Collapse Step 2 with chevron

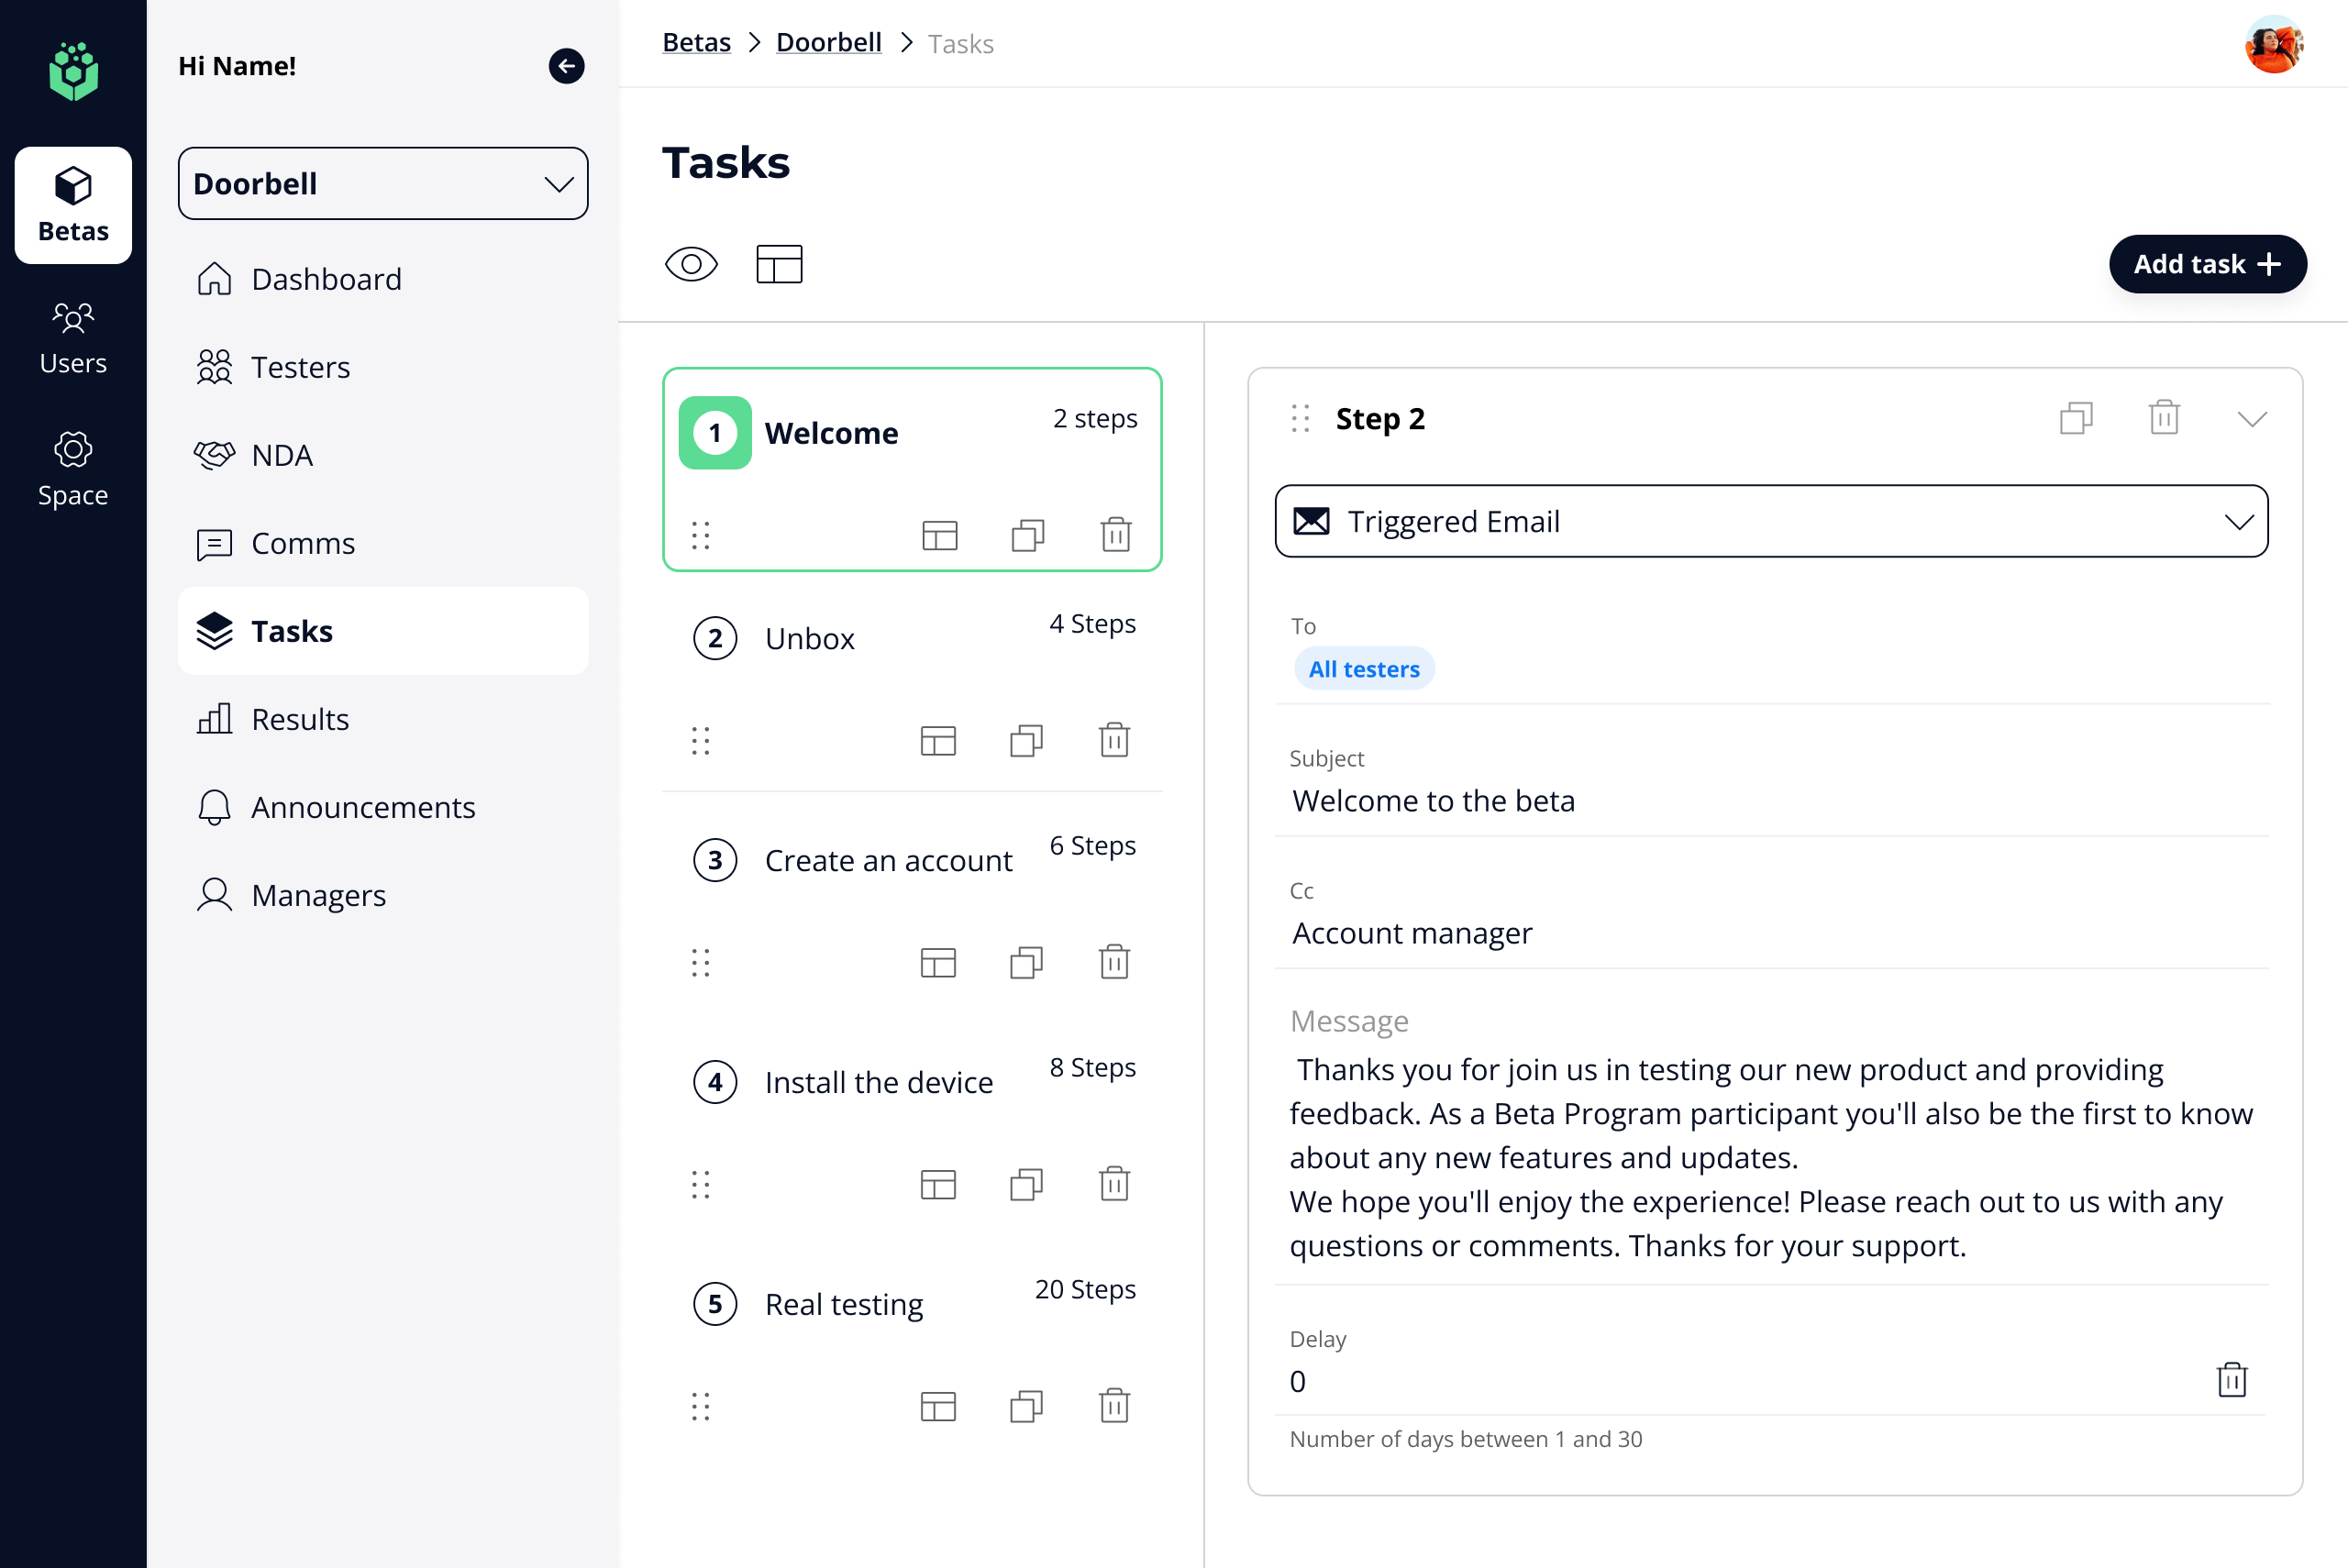coord(2252,418)
